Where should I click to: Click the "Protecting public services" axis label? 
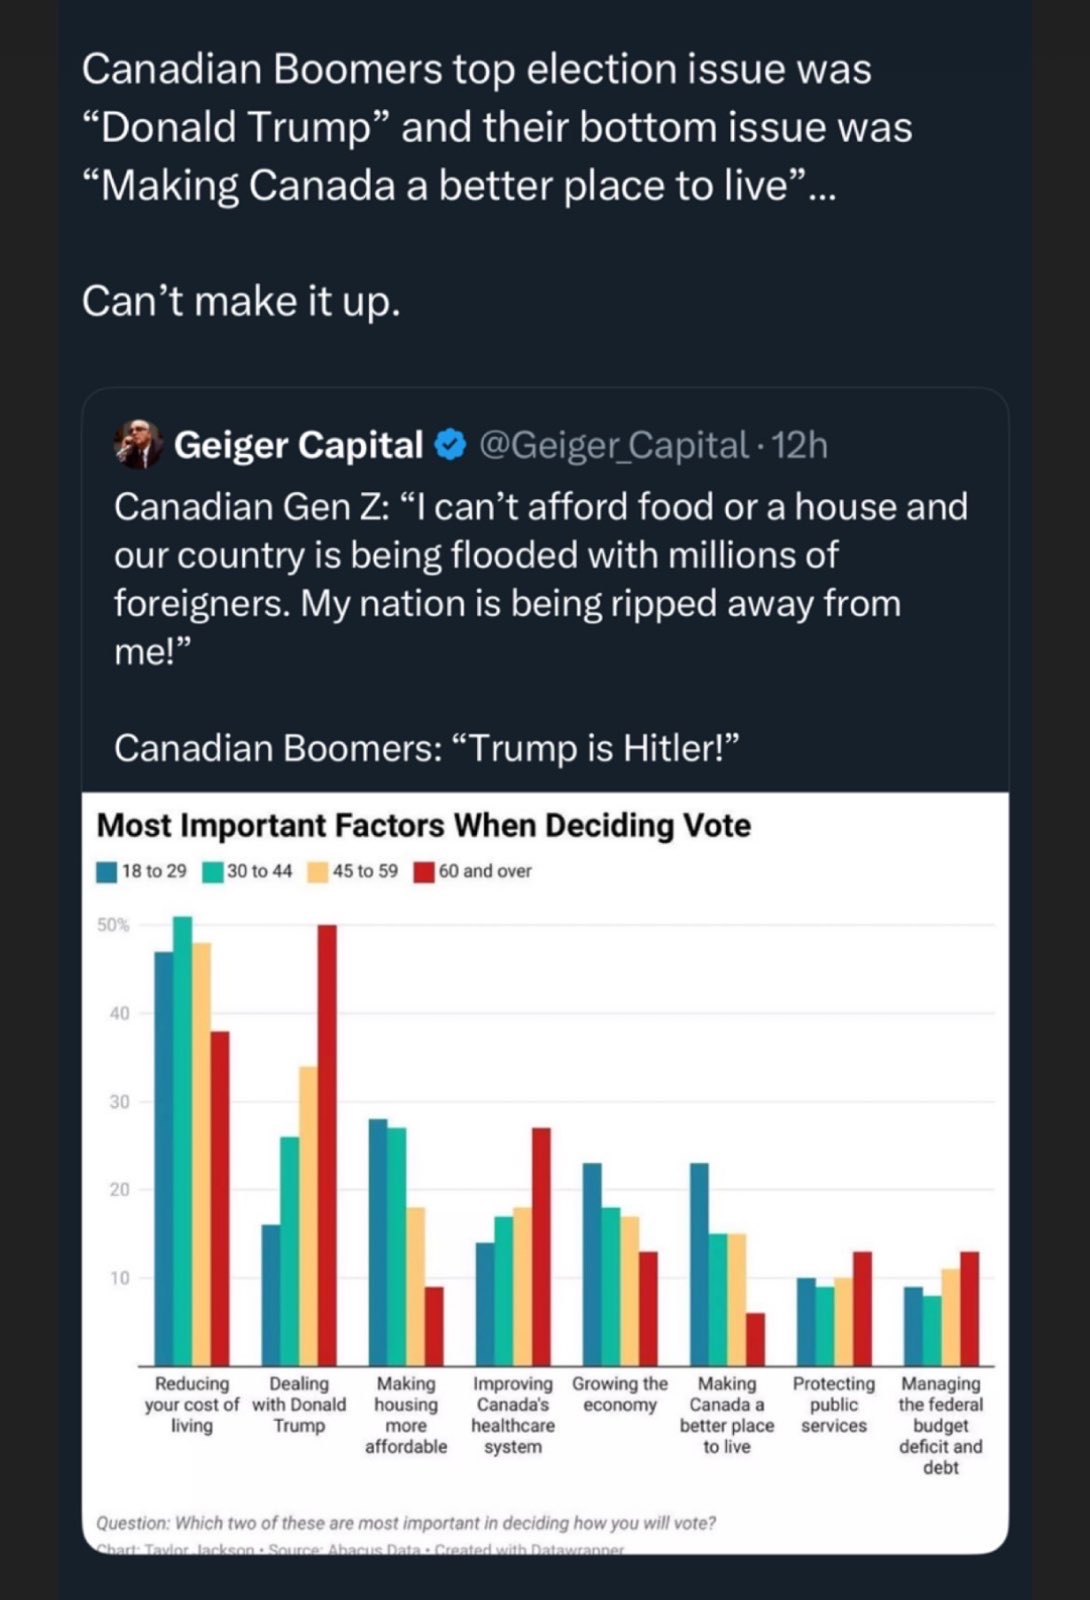[x=834, y=1404]
